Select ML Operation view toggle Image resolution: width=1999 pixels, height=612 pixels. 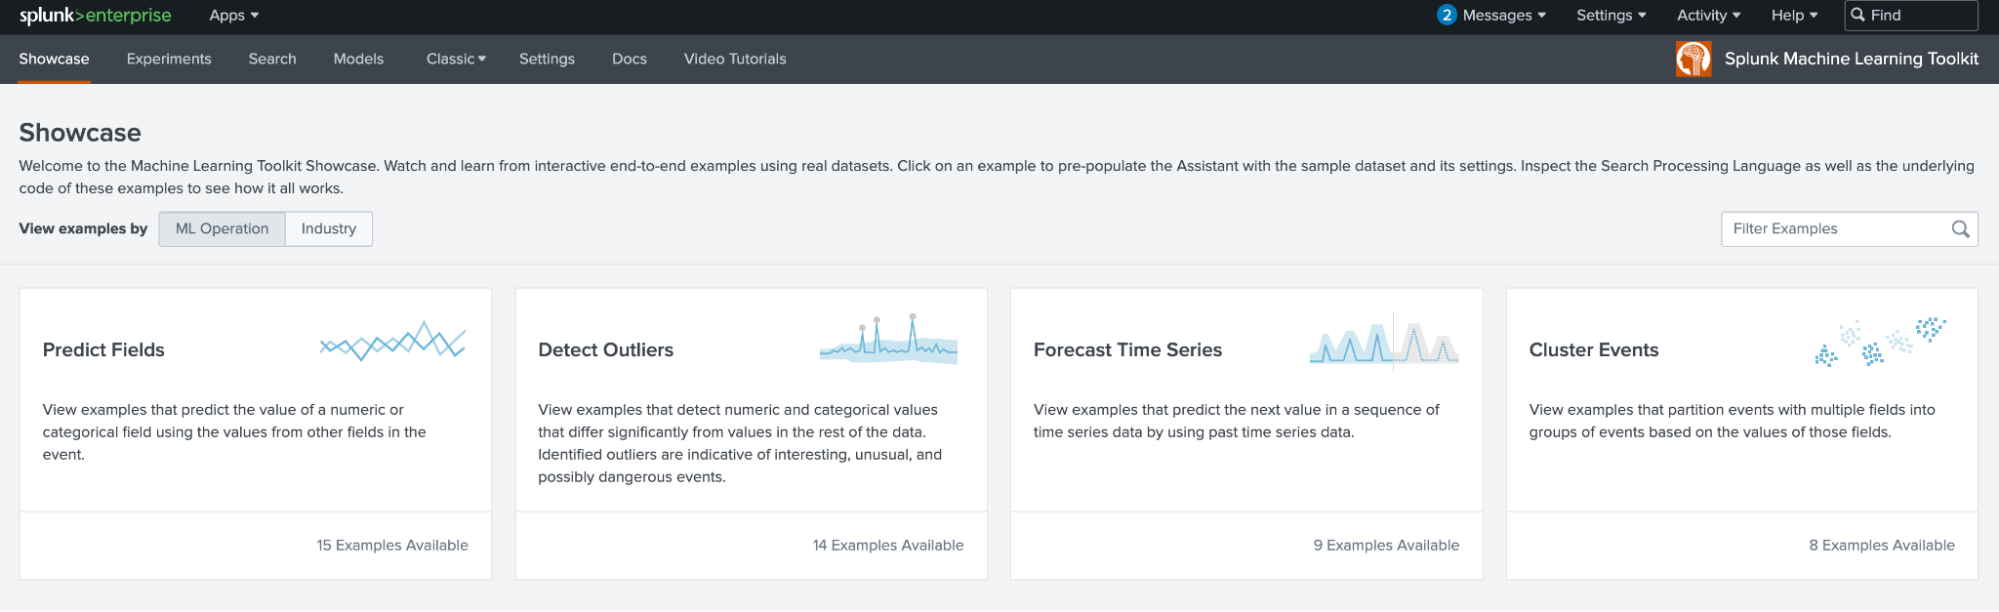click(x=222, y=229)
